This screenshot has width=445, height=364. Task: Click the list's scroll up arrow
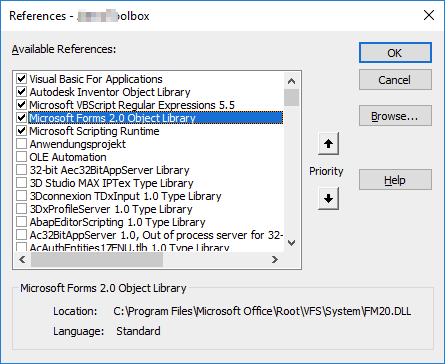(292, 81)
